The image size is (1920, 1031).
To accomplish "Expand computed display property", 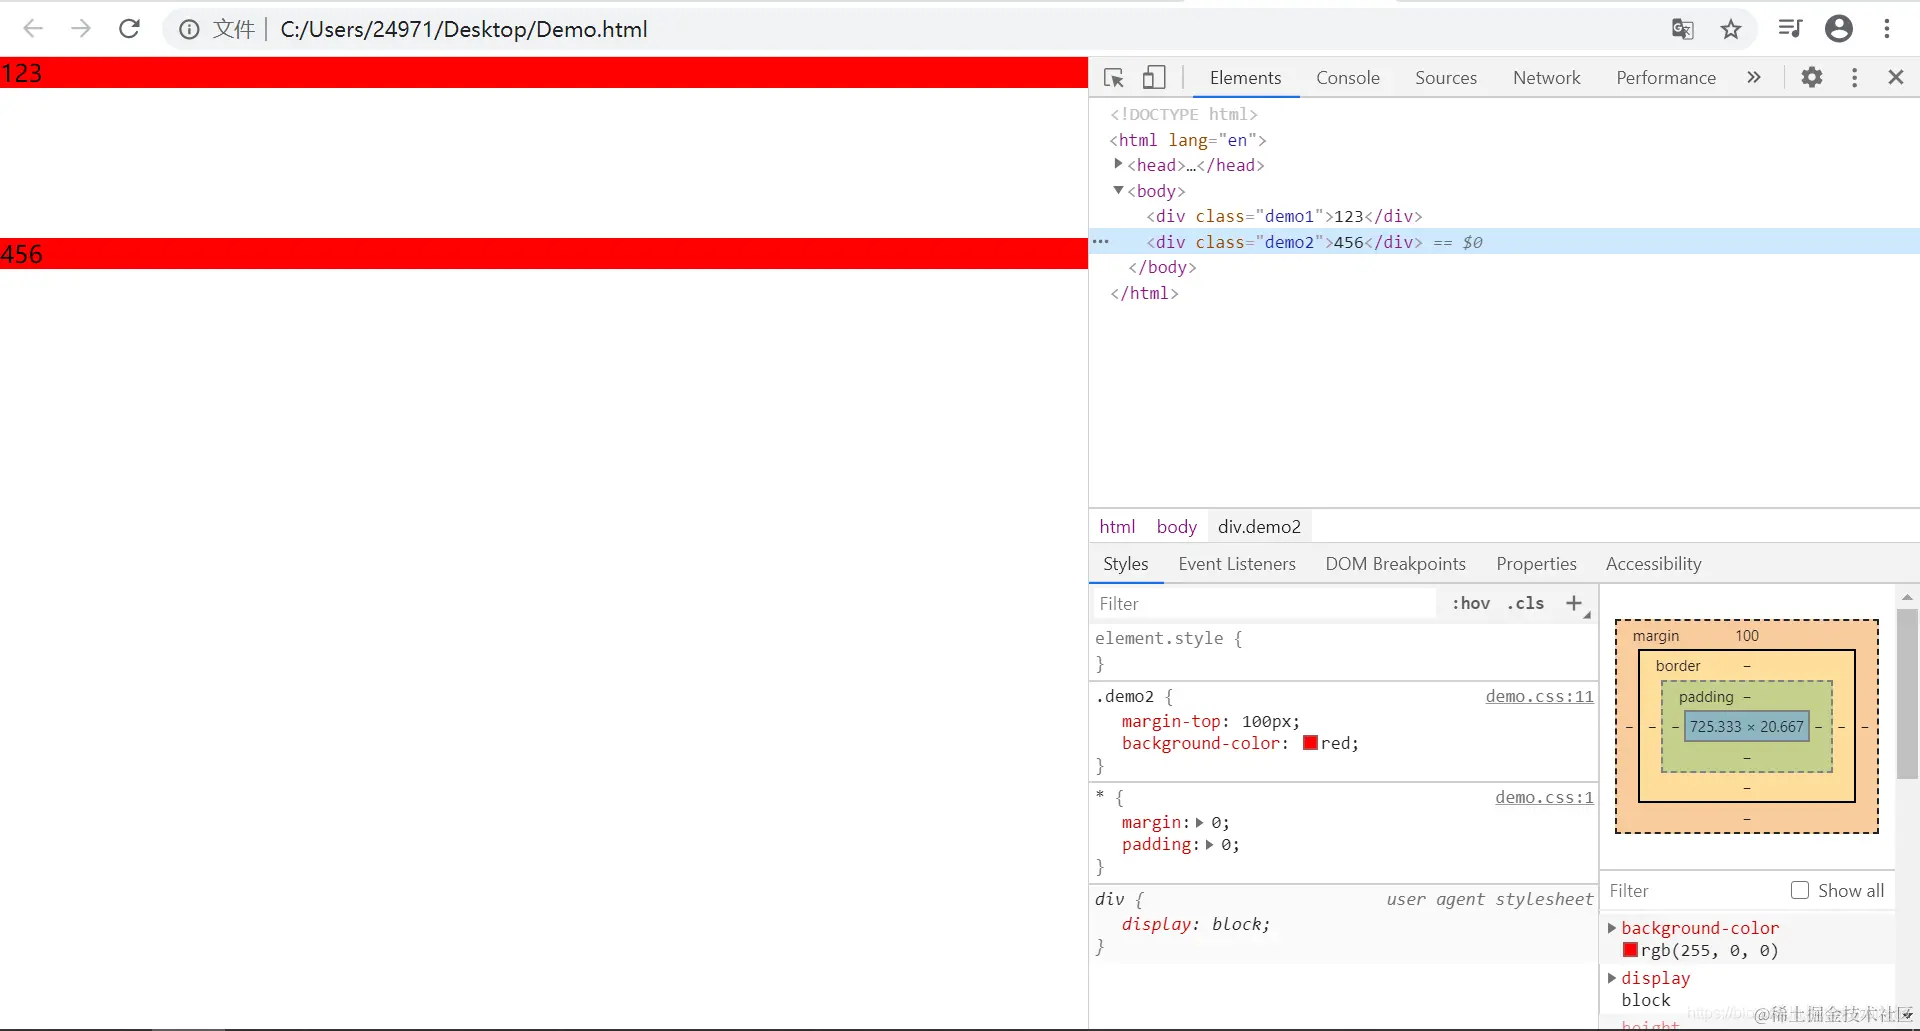I will click(1612, 978).
